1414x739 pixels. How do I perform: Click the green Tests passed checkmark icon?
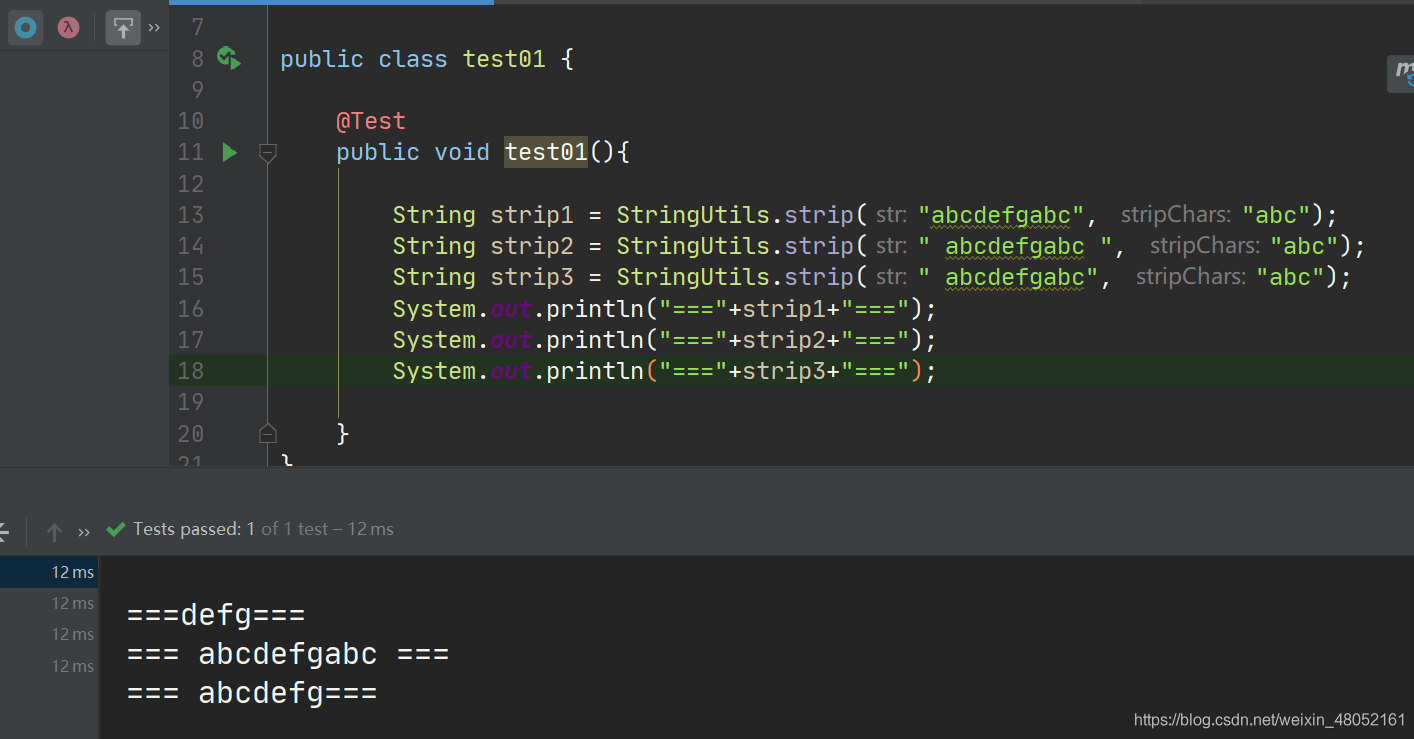(116, 529)
